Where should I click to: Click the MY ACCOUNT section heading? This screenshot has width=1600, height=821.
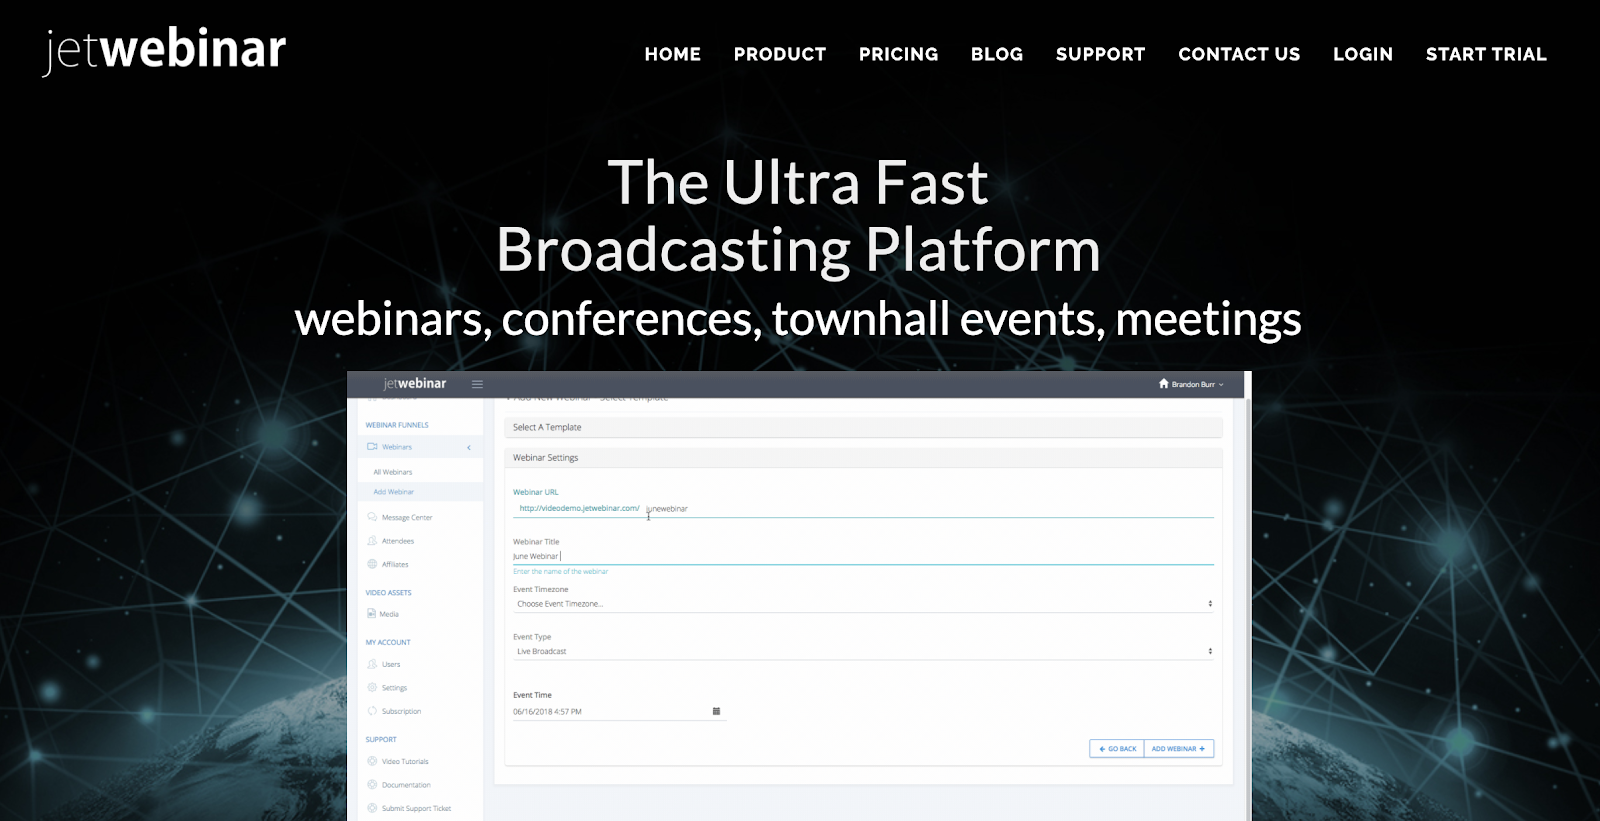[x=388, y=642]
